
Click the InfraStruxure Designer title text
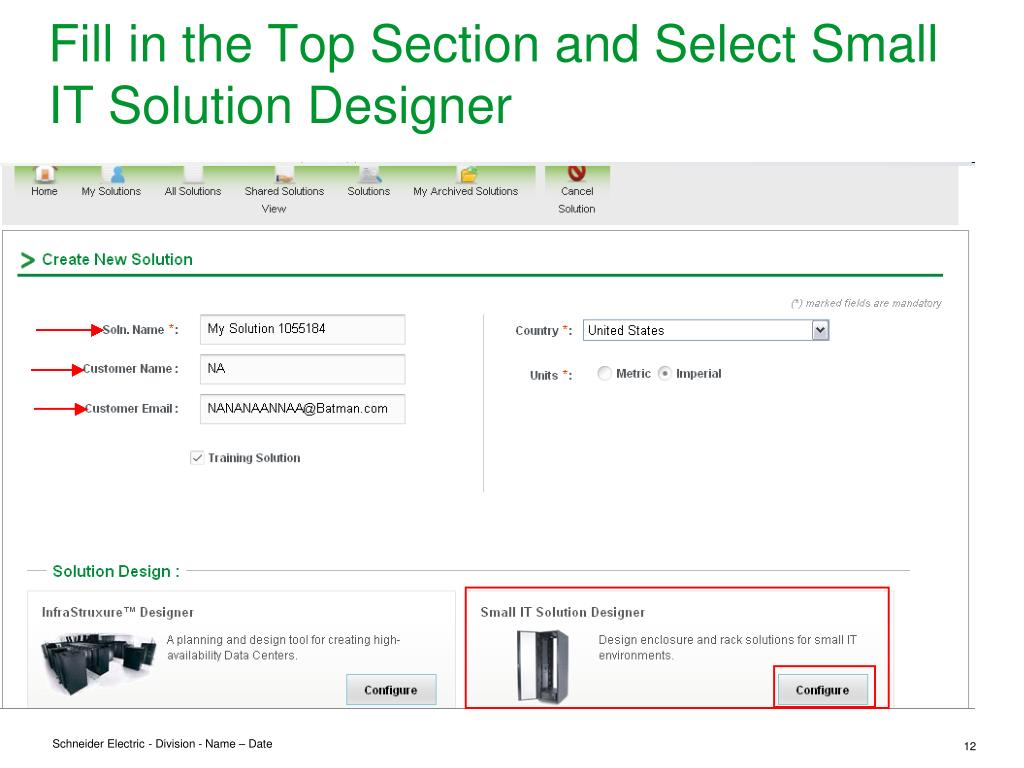pyautogui.click(x=118, y=613)
